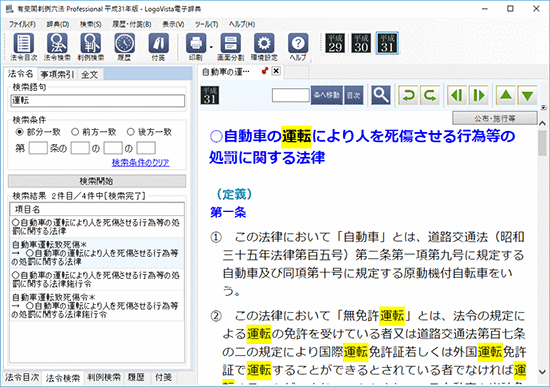
Task: Open the 履歴・付箋(B) menu
Action: [x=132, y=24]
